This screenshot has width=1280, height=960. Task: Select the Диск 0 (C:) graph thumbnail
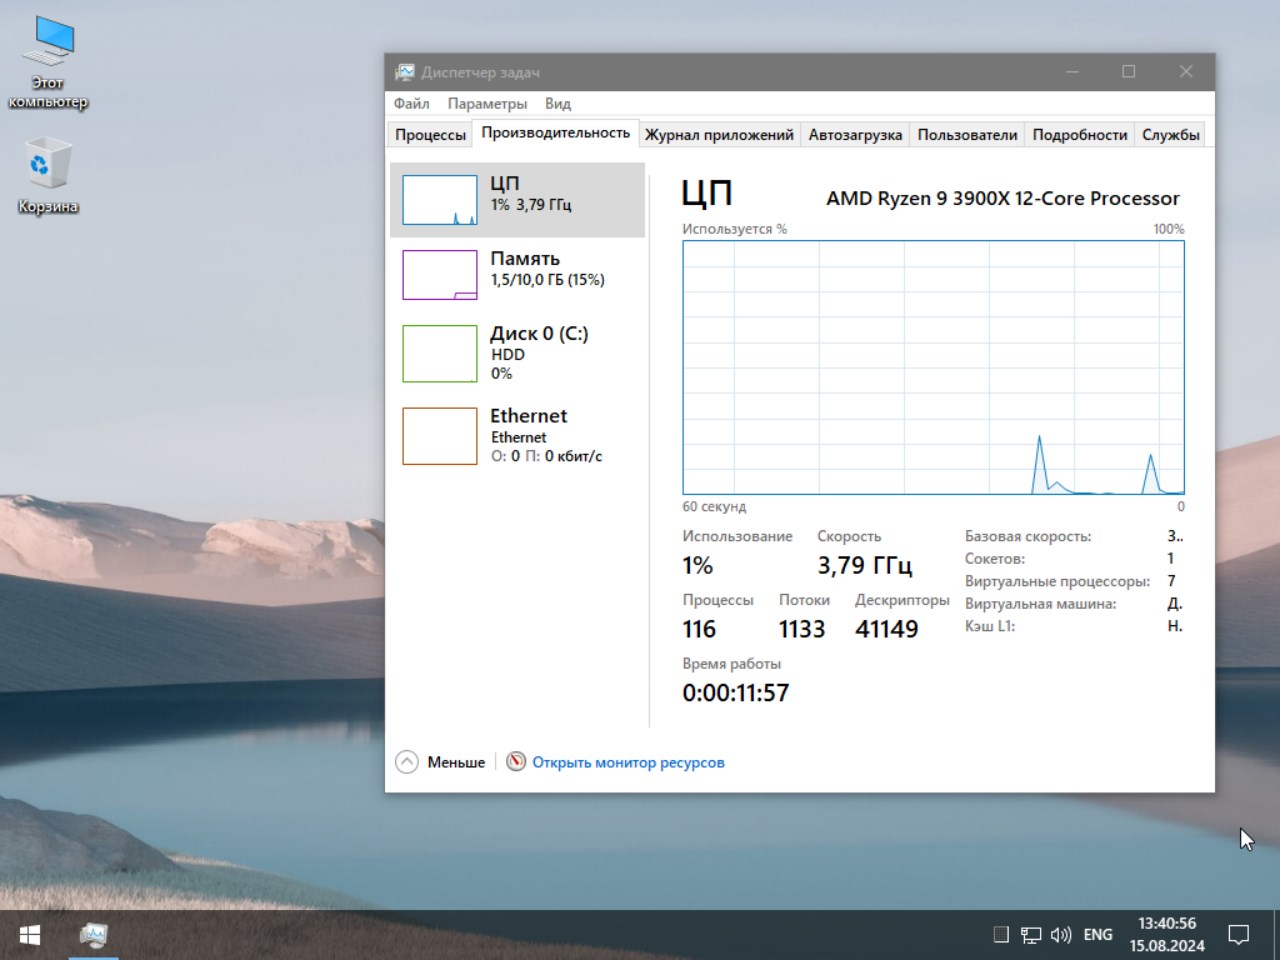pyautogui.click(x=439, y=354)
